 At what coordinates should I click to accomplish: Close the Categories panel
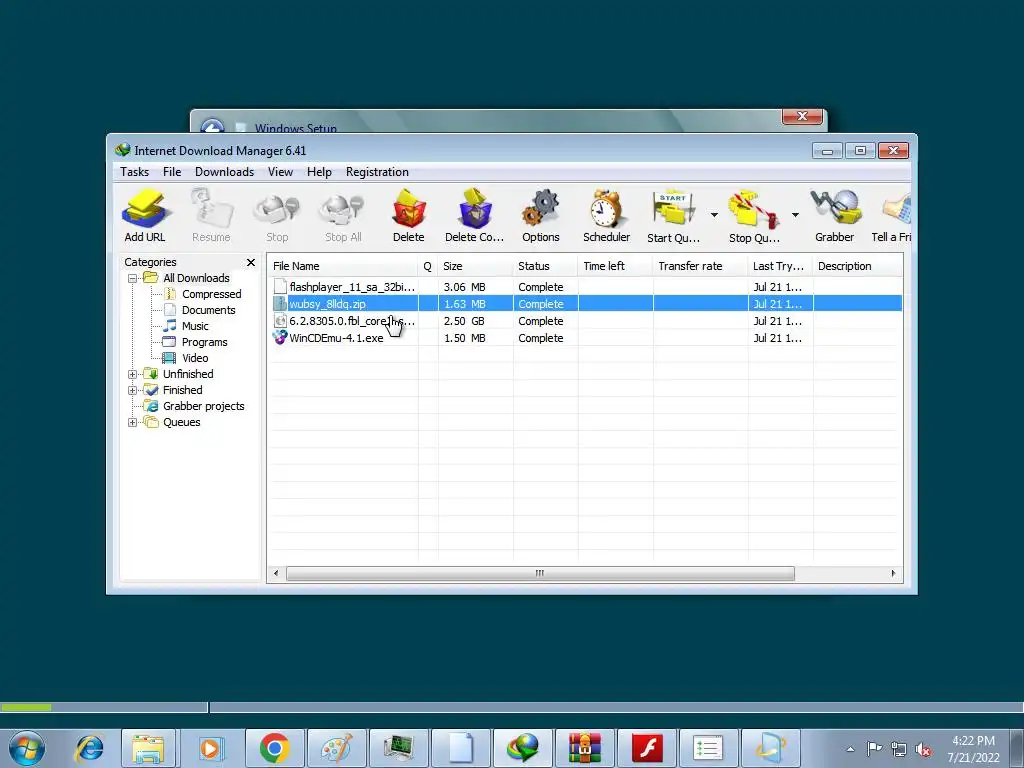[x=251, y=263]
